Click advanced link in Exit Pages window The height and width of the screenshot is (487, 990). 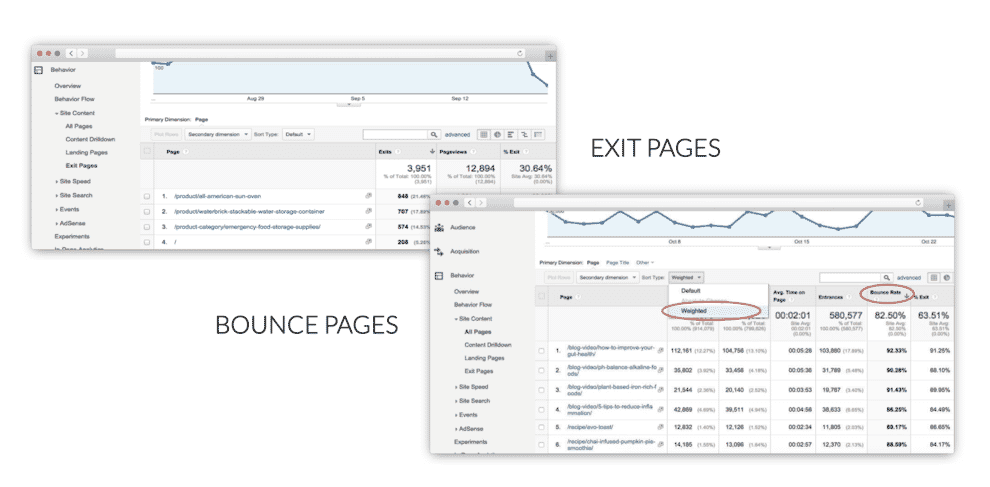point(457,135)
